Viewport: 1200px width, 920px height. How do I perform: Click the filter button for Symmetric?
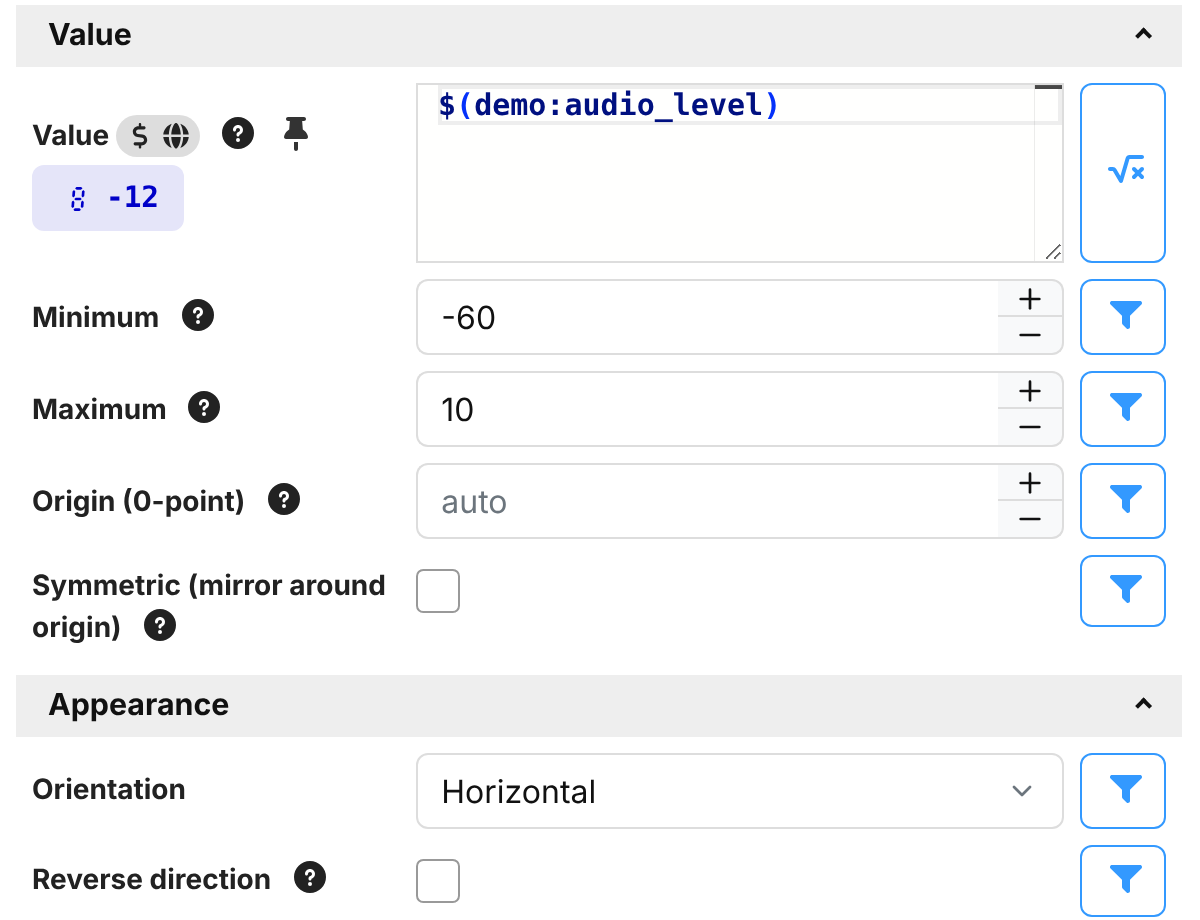(1123, 591)
